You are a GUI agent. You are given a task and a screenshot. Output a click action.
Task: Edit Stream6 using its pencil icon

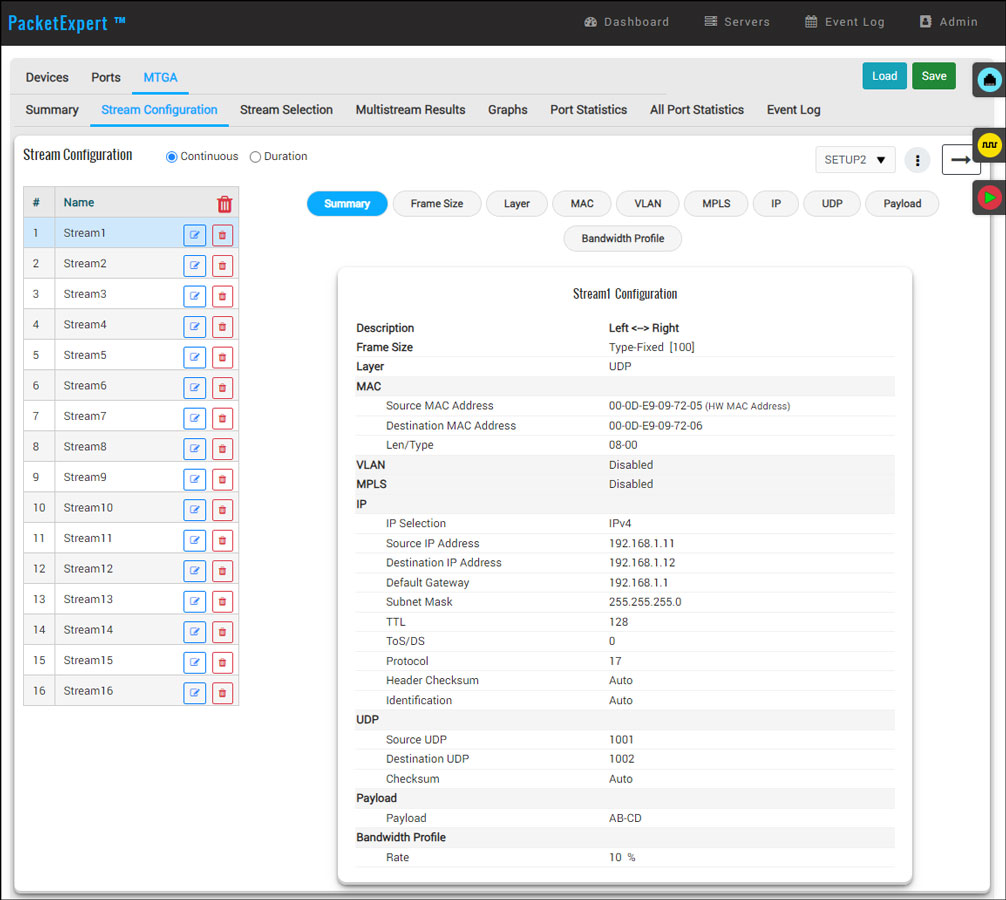pyautogui.click(x=194, y=387)
